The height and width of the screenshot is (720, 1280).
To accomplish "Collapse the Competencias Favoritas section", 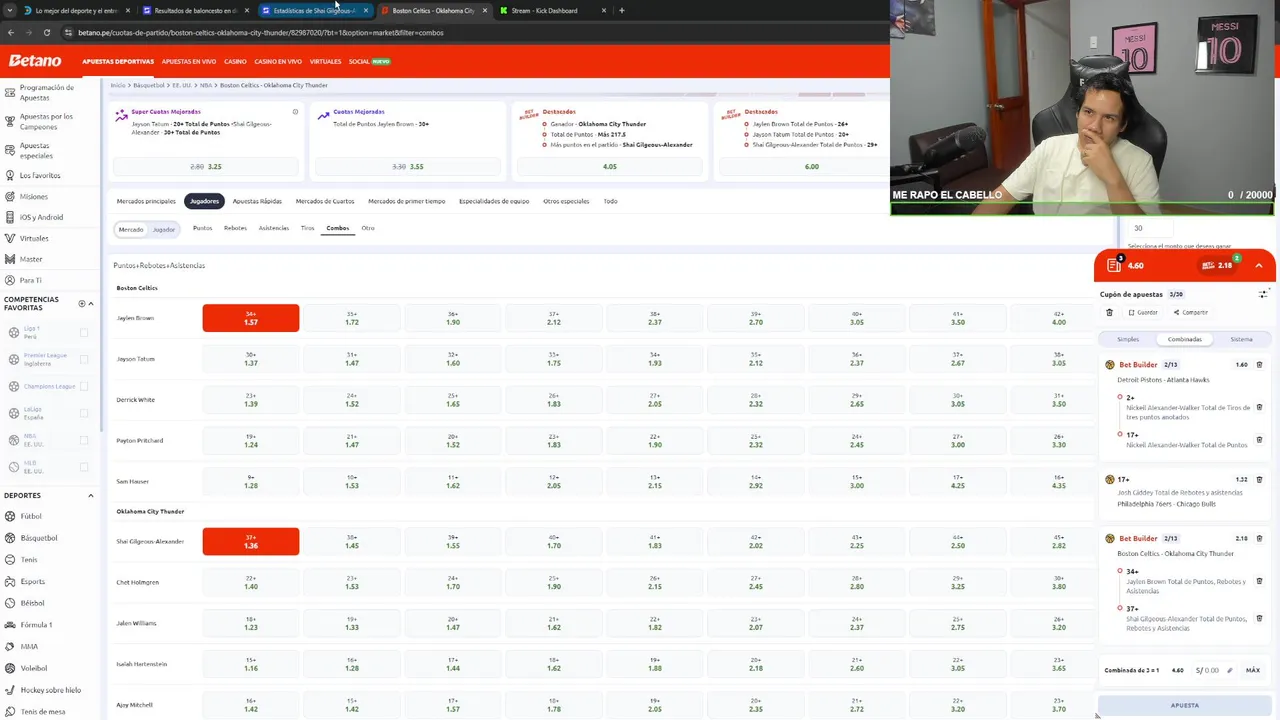I will (x=91, y=303).
